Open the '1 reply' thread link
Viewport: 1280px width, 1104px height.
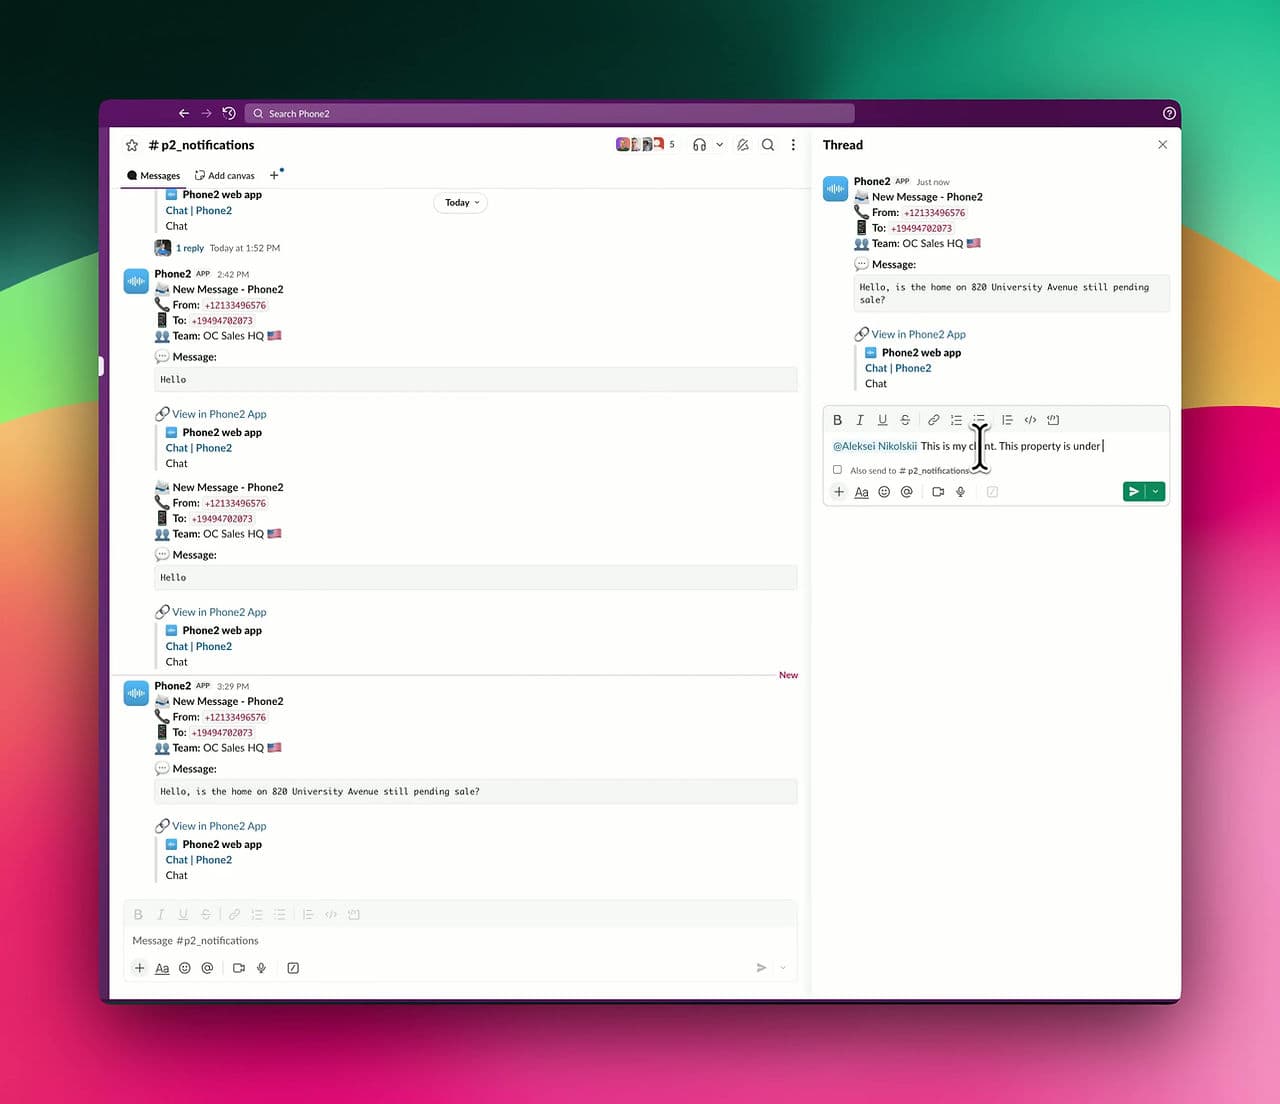188,247
